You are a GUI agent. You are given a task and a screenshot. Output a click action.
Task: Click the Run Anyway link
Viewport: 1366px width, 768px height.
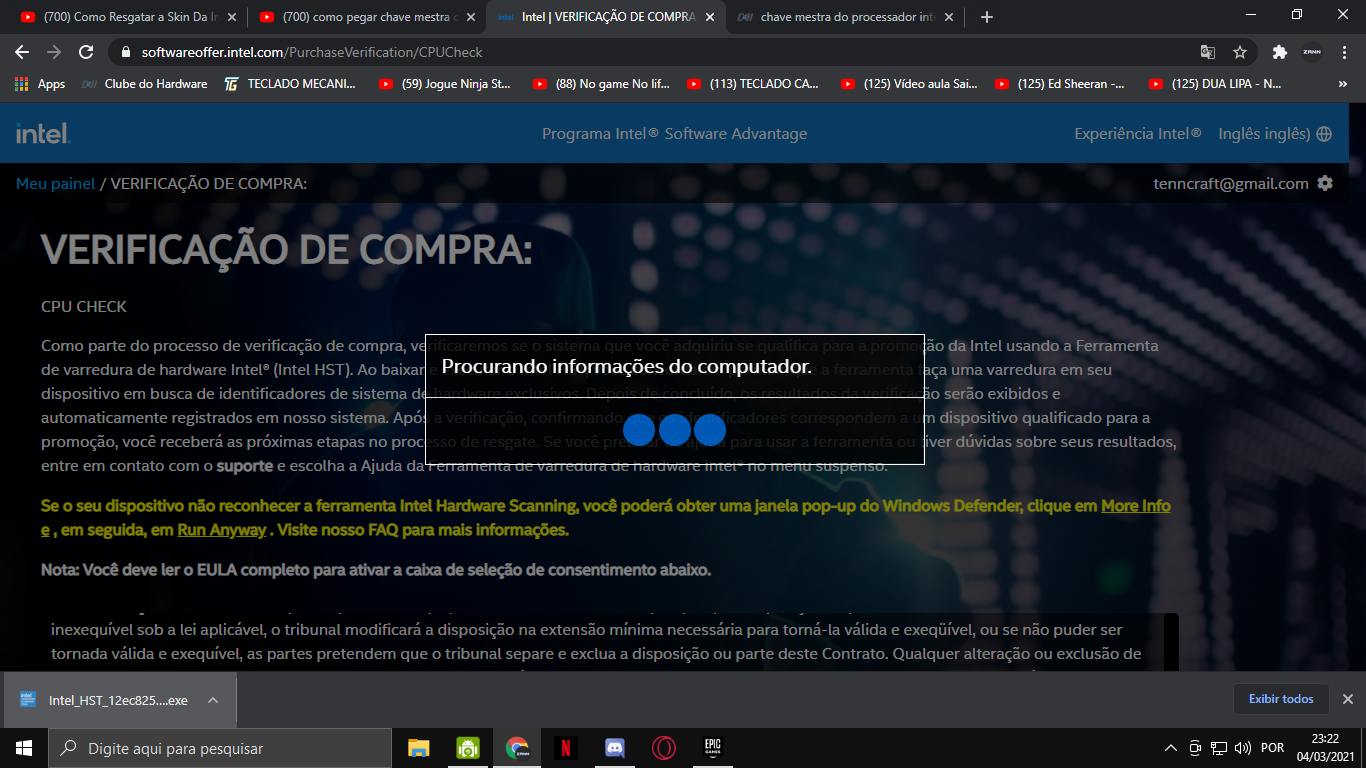222,530
